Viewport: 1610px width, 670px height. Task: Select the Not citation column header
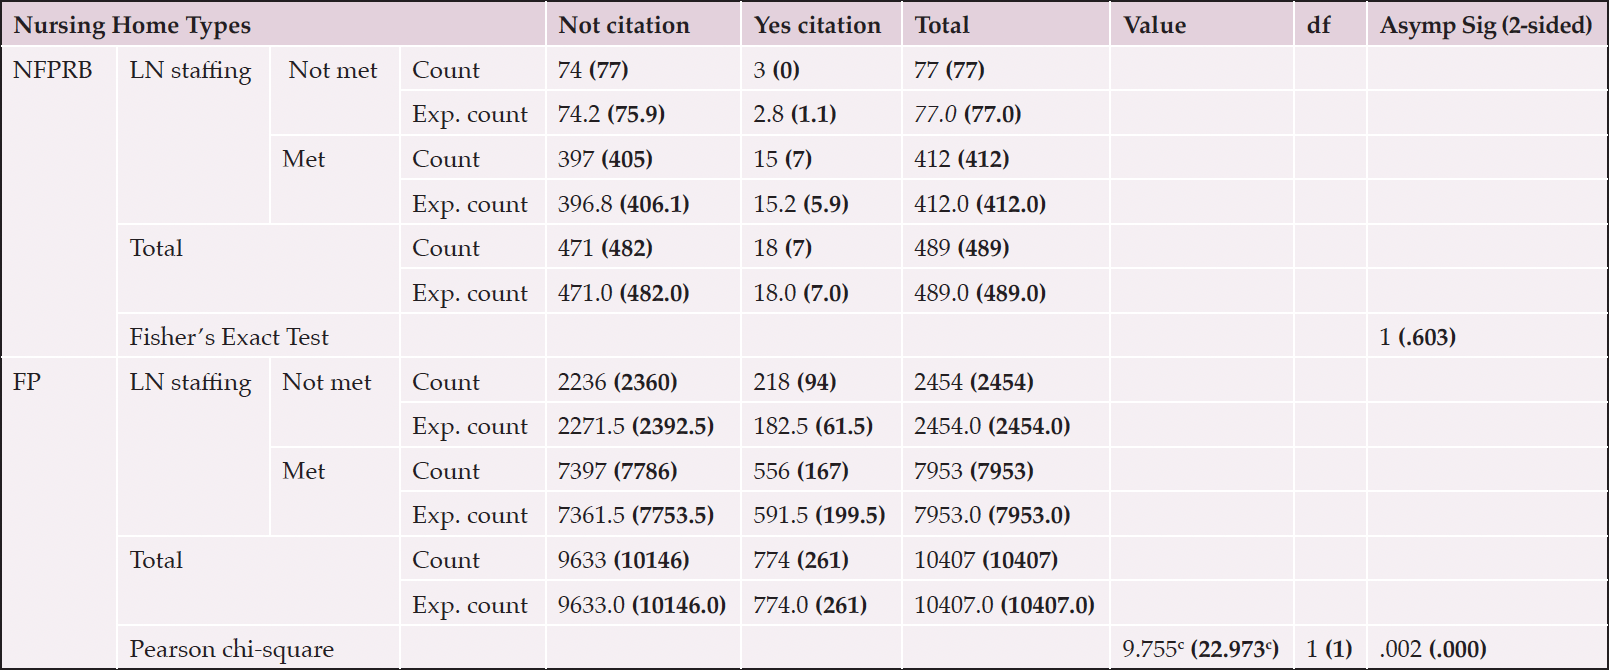(624, 25)
